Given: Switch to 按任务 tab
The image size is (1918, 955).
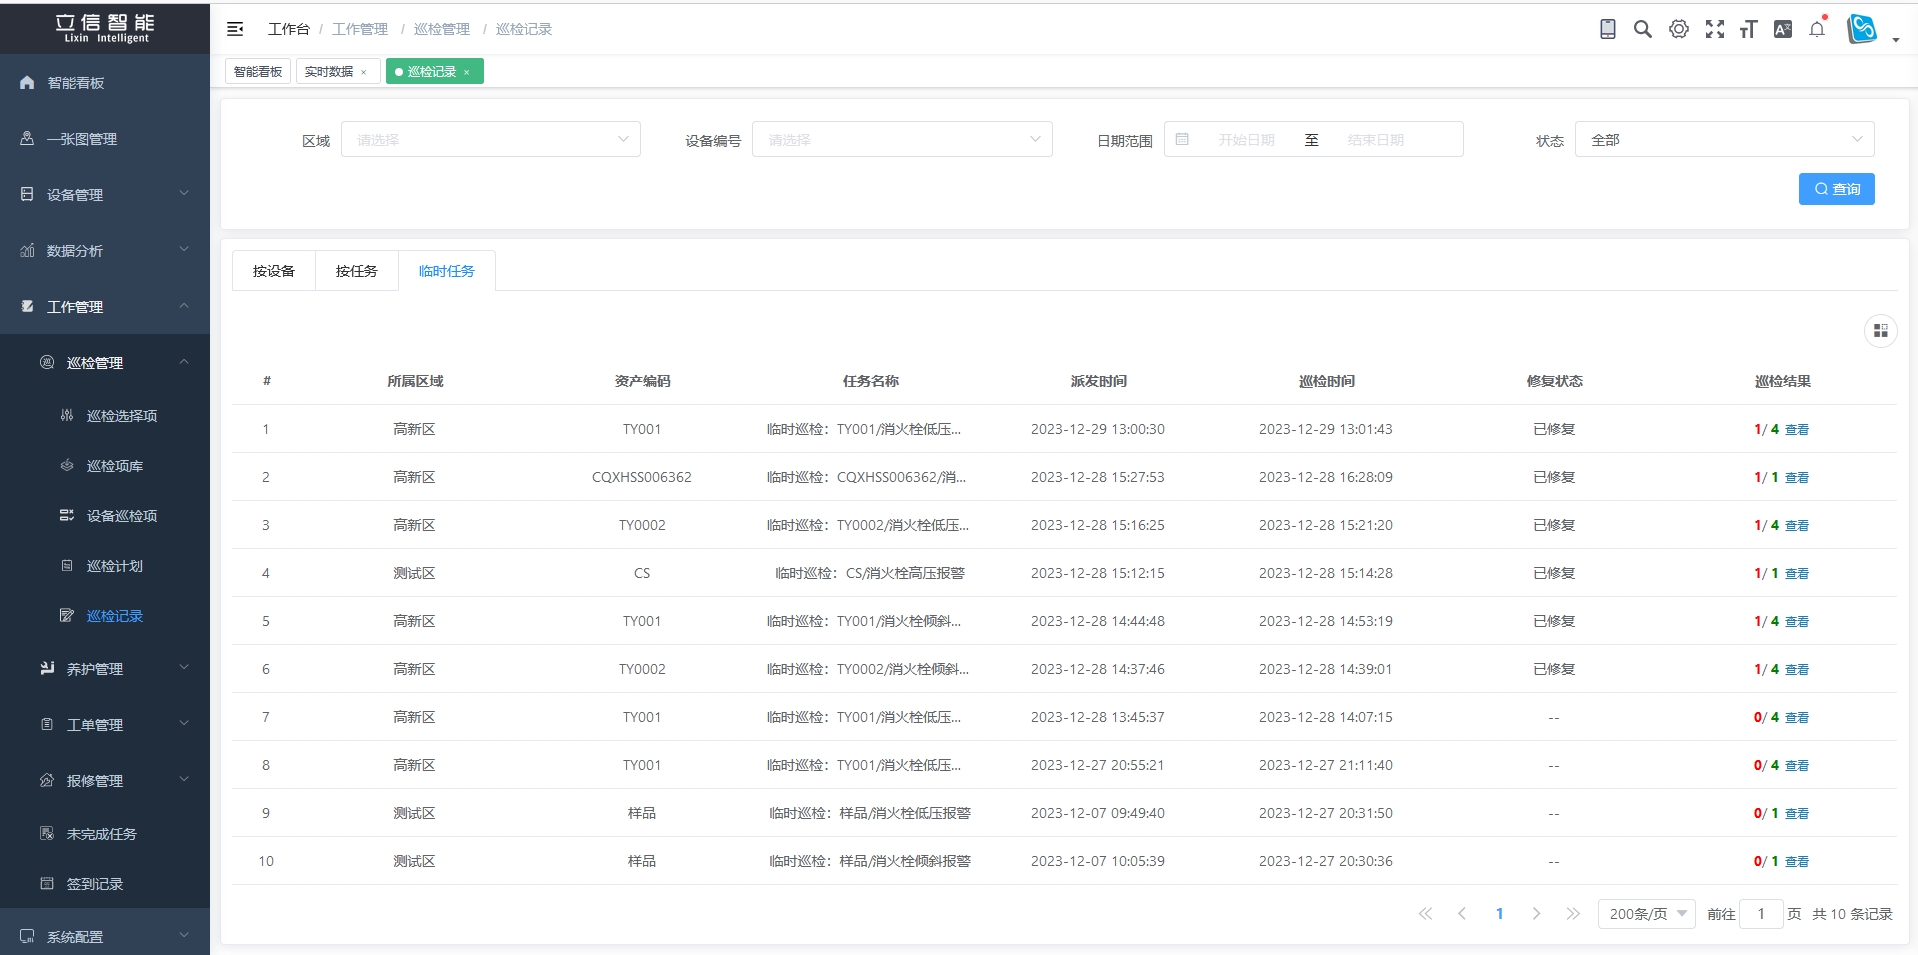Looking at the screenshot, I should pyautogui.click(x=357, y=271).
